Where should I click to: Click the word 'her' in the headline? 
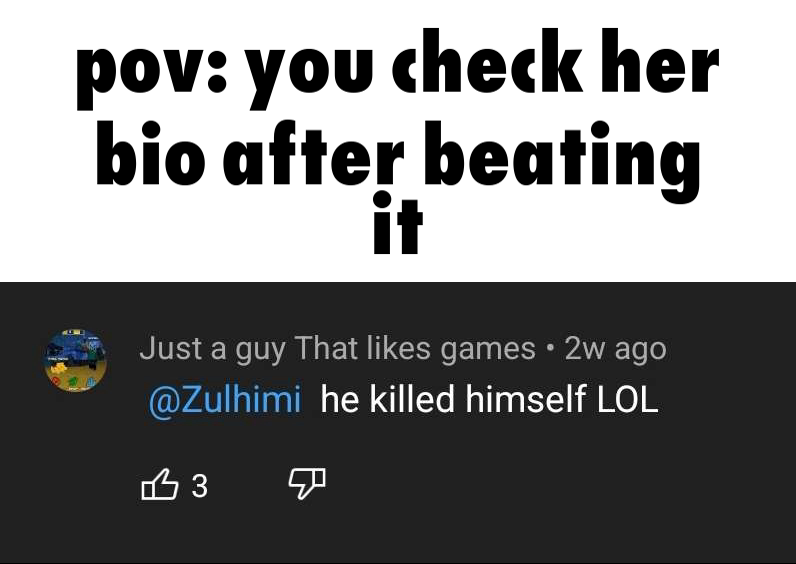[x=660, y=61]
